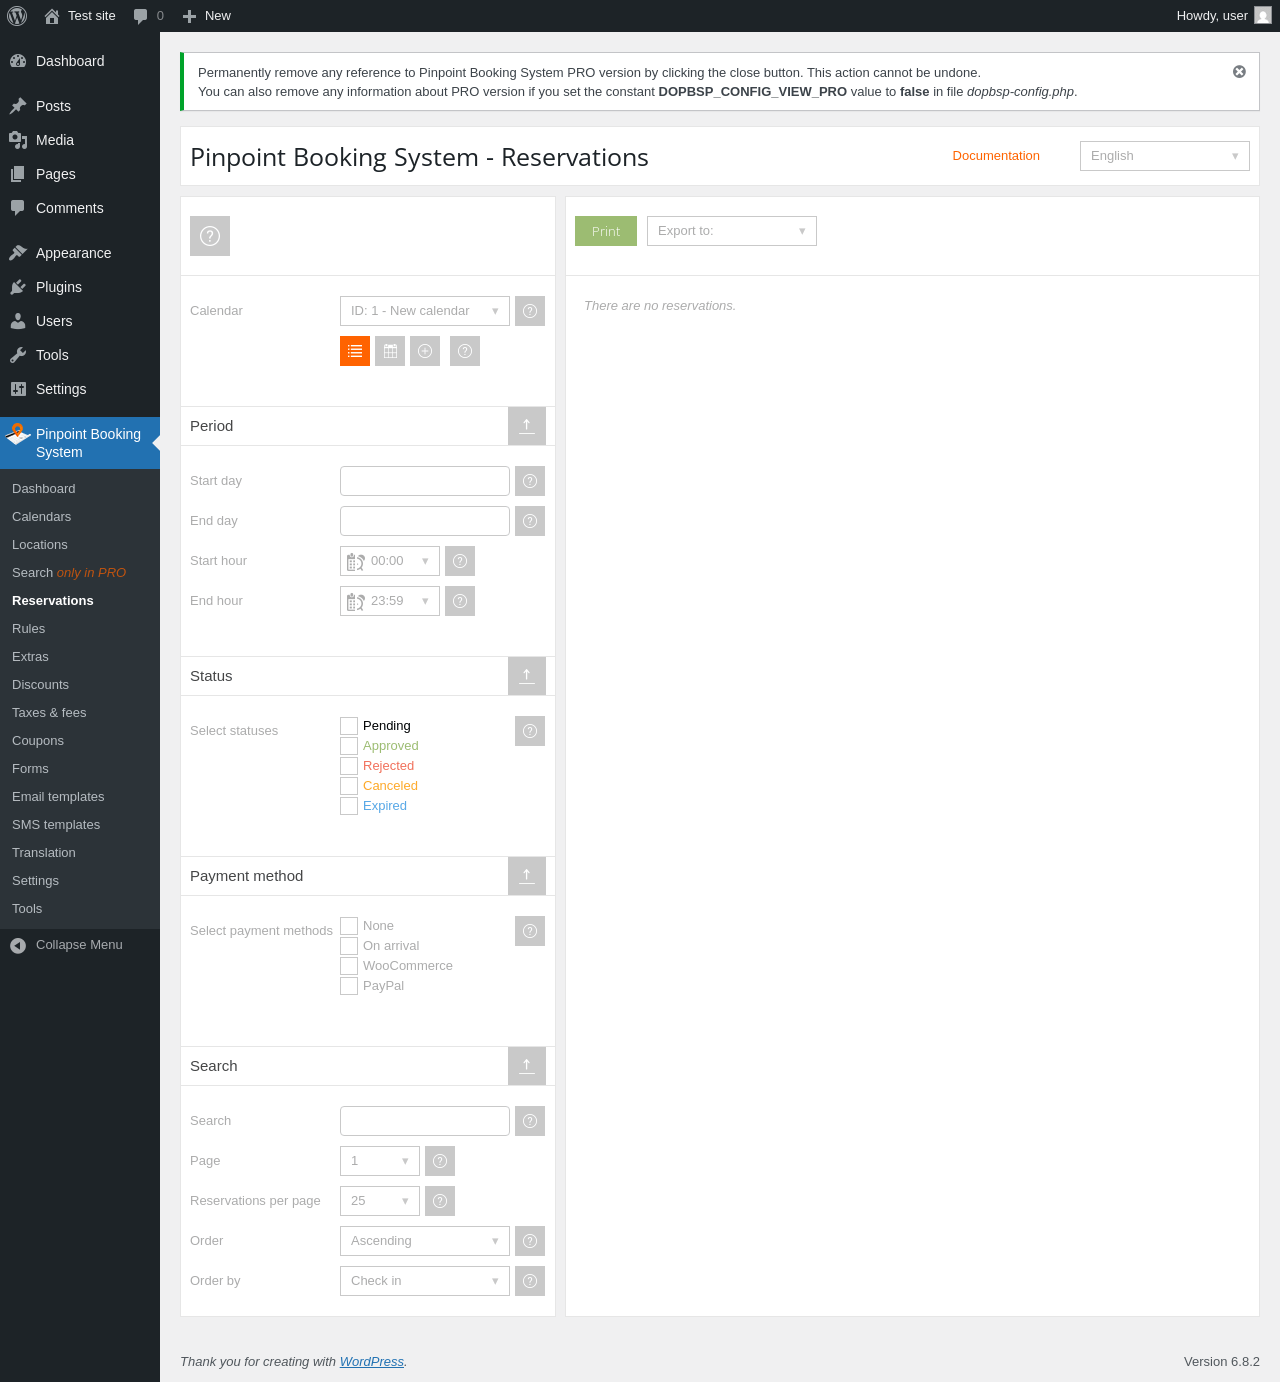The height and width of the screenshot is (1382, 1280).
Task: Click New in the admin bar
Action: pyautogui.click(x=206, y=16)
